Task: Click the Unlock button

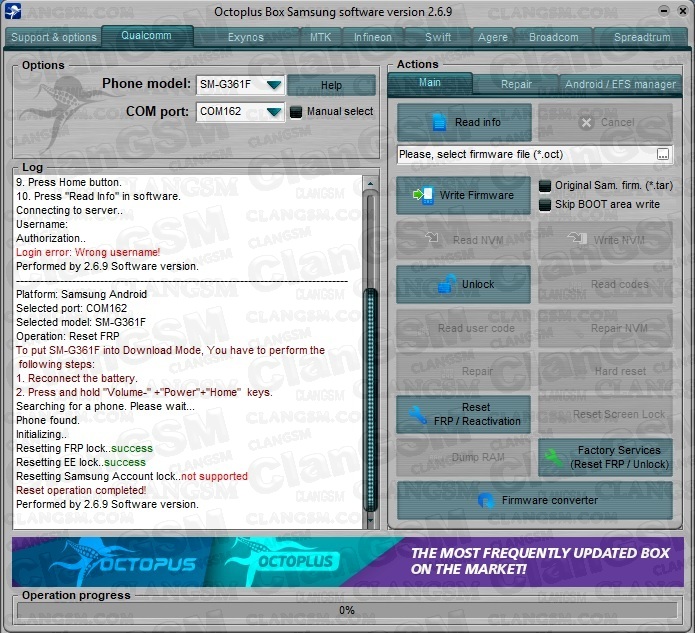Action: coord(463,284)
